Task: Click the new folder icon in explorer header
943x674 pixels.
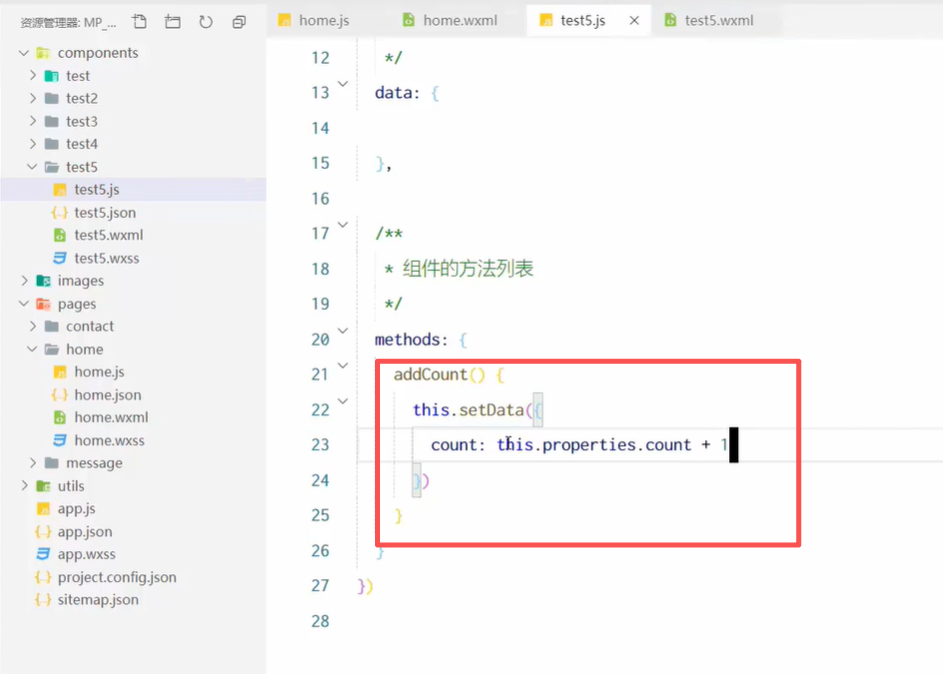Action: coord(173,22)
